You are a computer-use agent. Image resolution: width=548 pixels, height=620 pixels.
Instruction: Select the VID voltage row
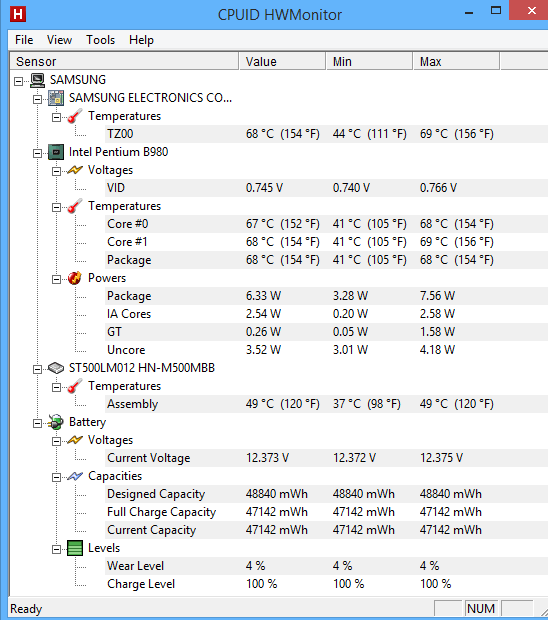point(327,188)
